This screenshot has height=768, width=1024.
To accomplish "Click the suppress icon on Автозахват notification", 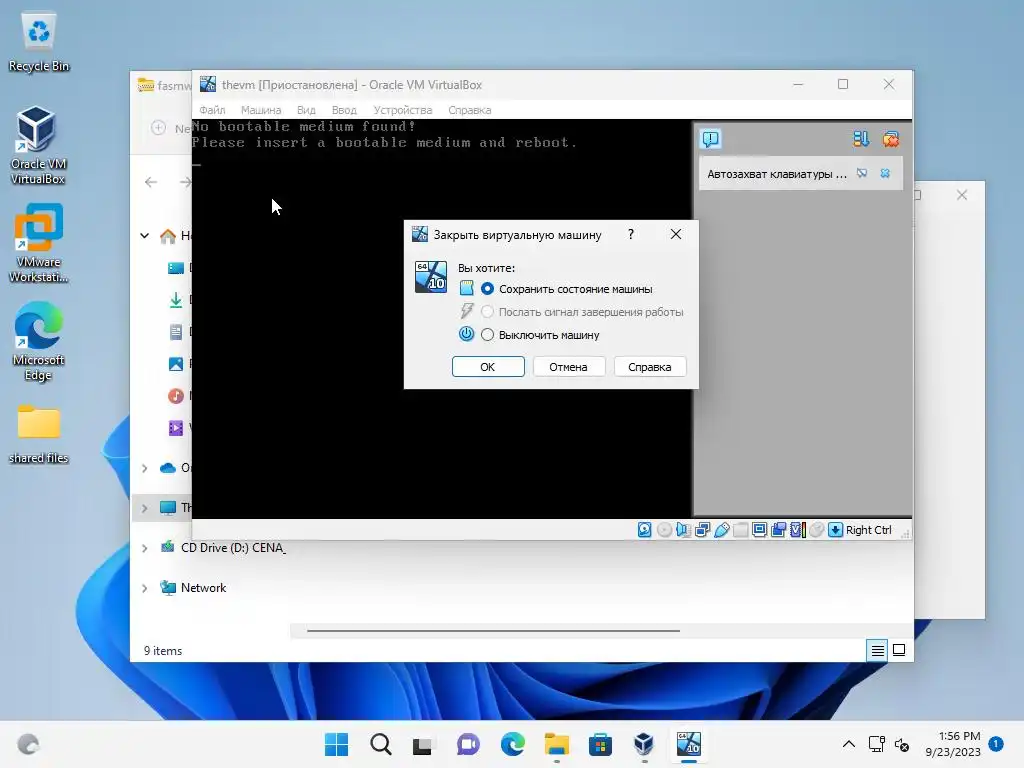I will pyautogui.click(x=862, y=173).
